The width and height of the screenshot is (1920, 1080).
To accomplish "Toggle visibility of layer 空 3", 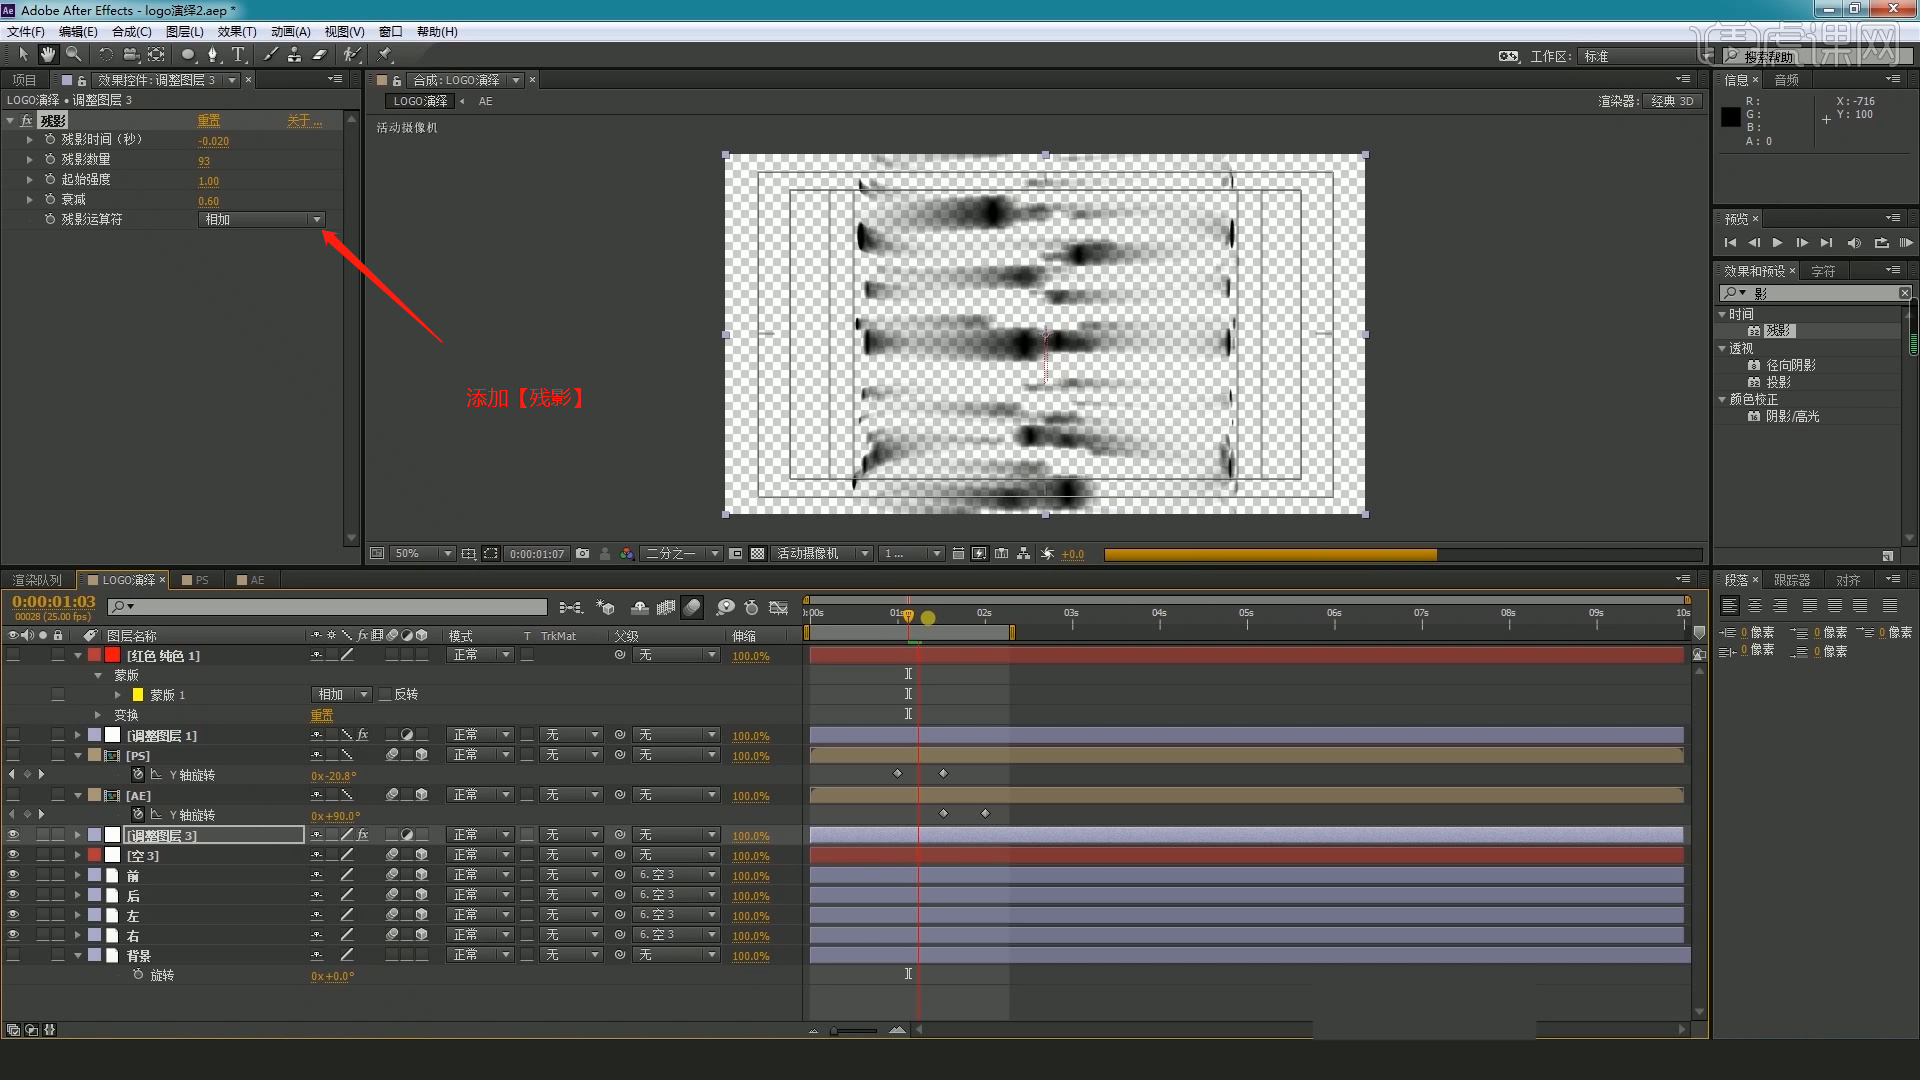I will [13, 856].
